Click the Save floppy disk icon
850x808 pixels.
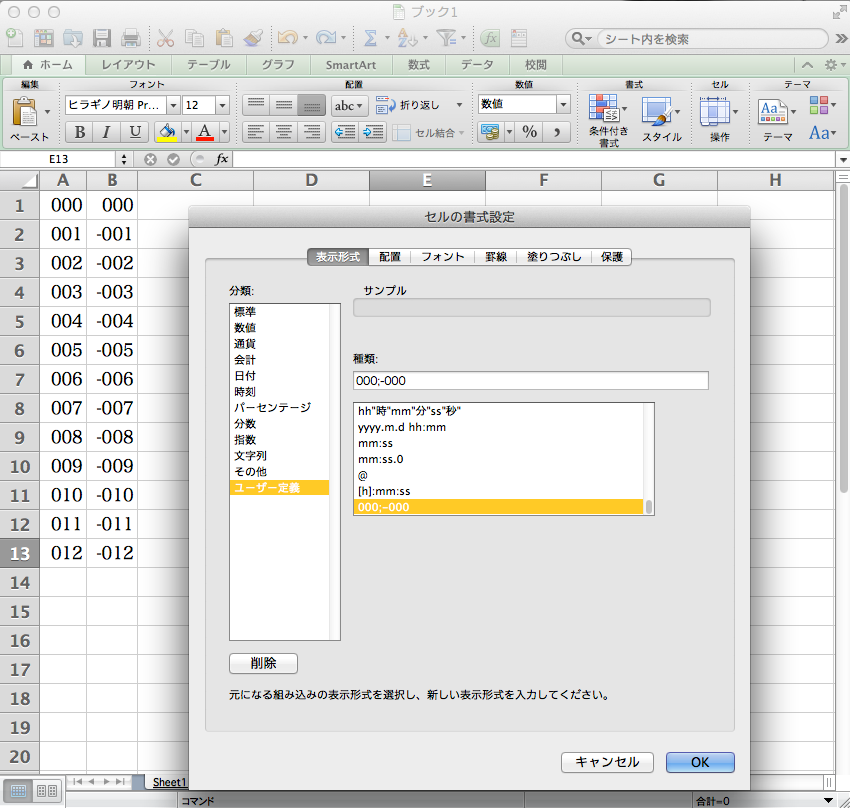[102, 38]
